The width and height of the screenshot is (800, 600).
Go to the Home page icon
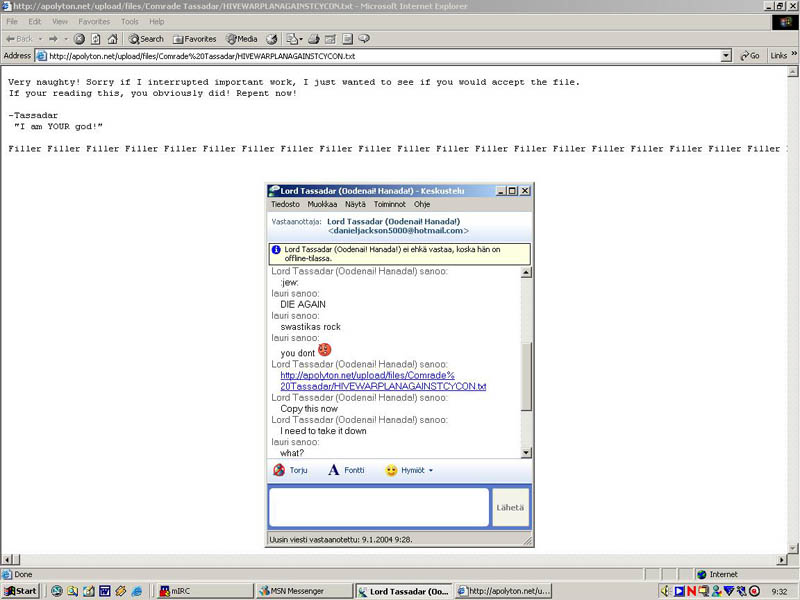[x=112, y=39]
